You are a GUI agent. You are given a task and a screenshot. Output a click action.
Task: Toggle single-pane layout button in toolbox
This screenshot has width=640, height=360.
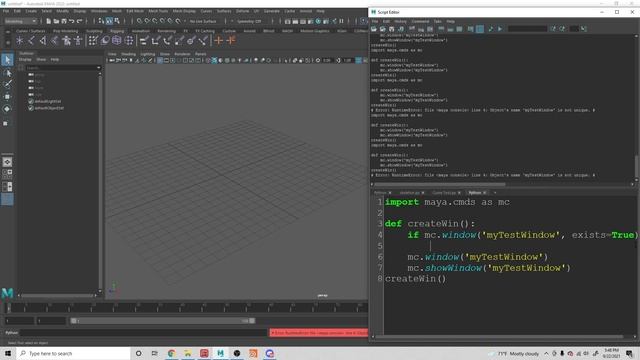click(7, 162)
